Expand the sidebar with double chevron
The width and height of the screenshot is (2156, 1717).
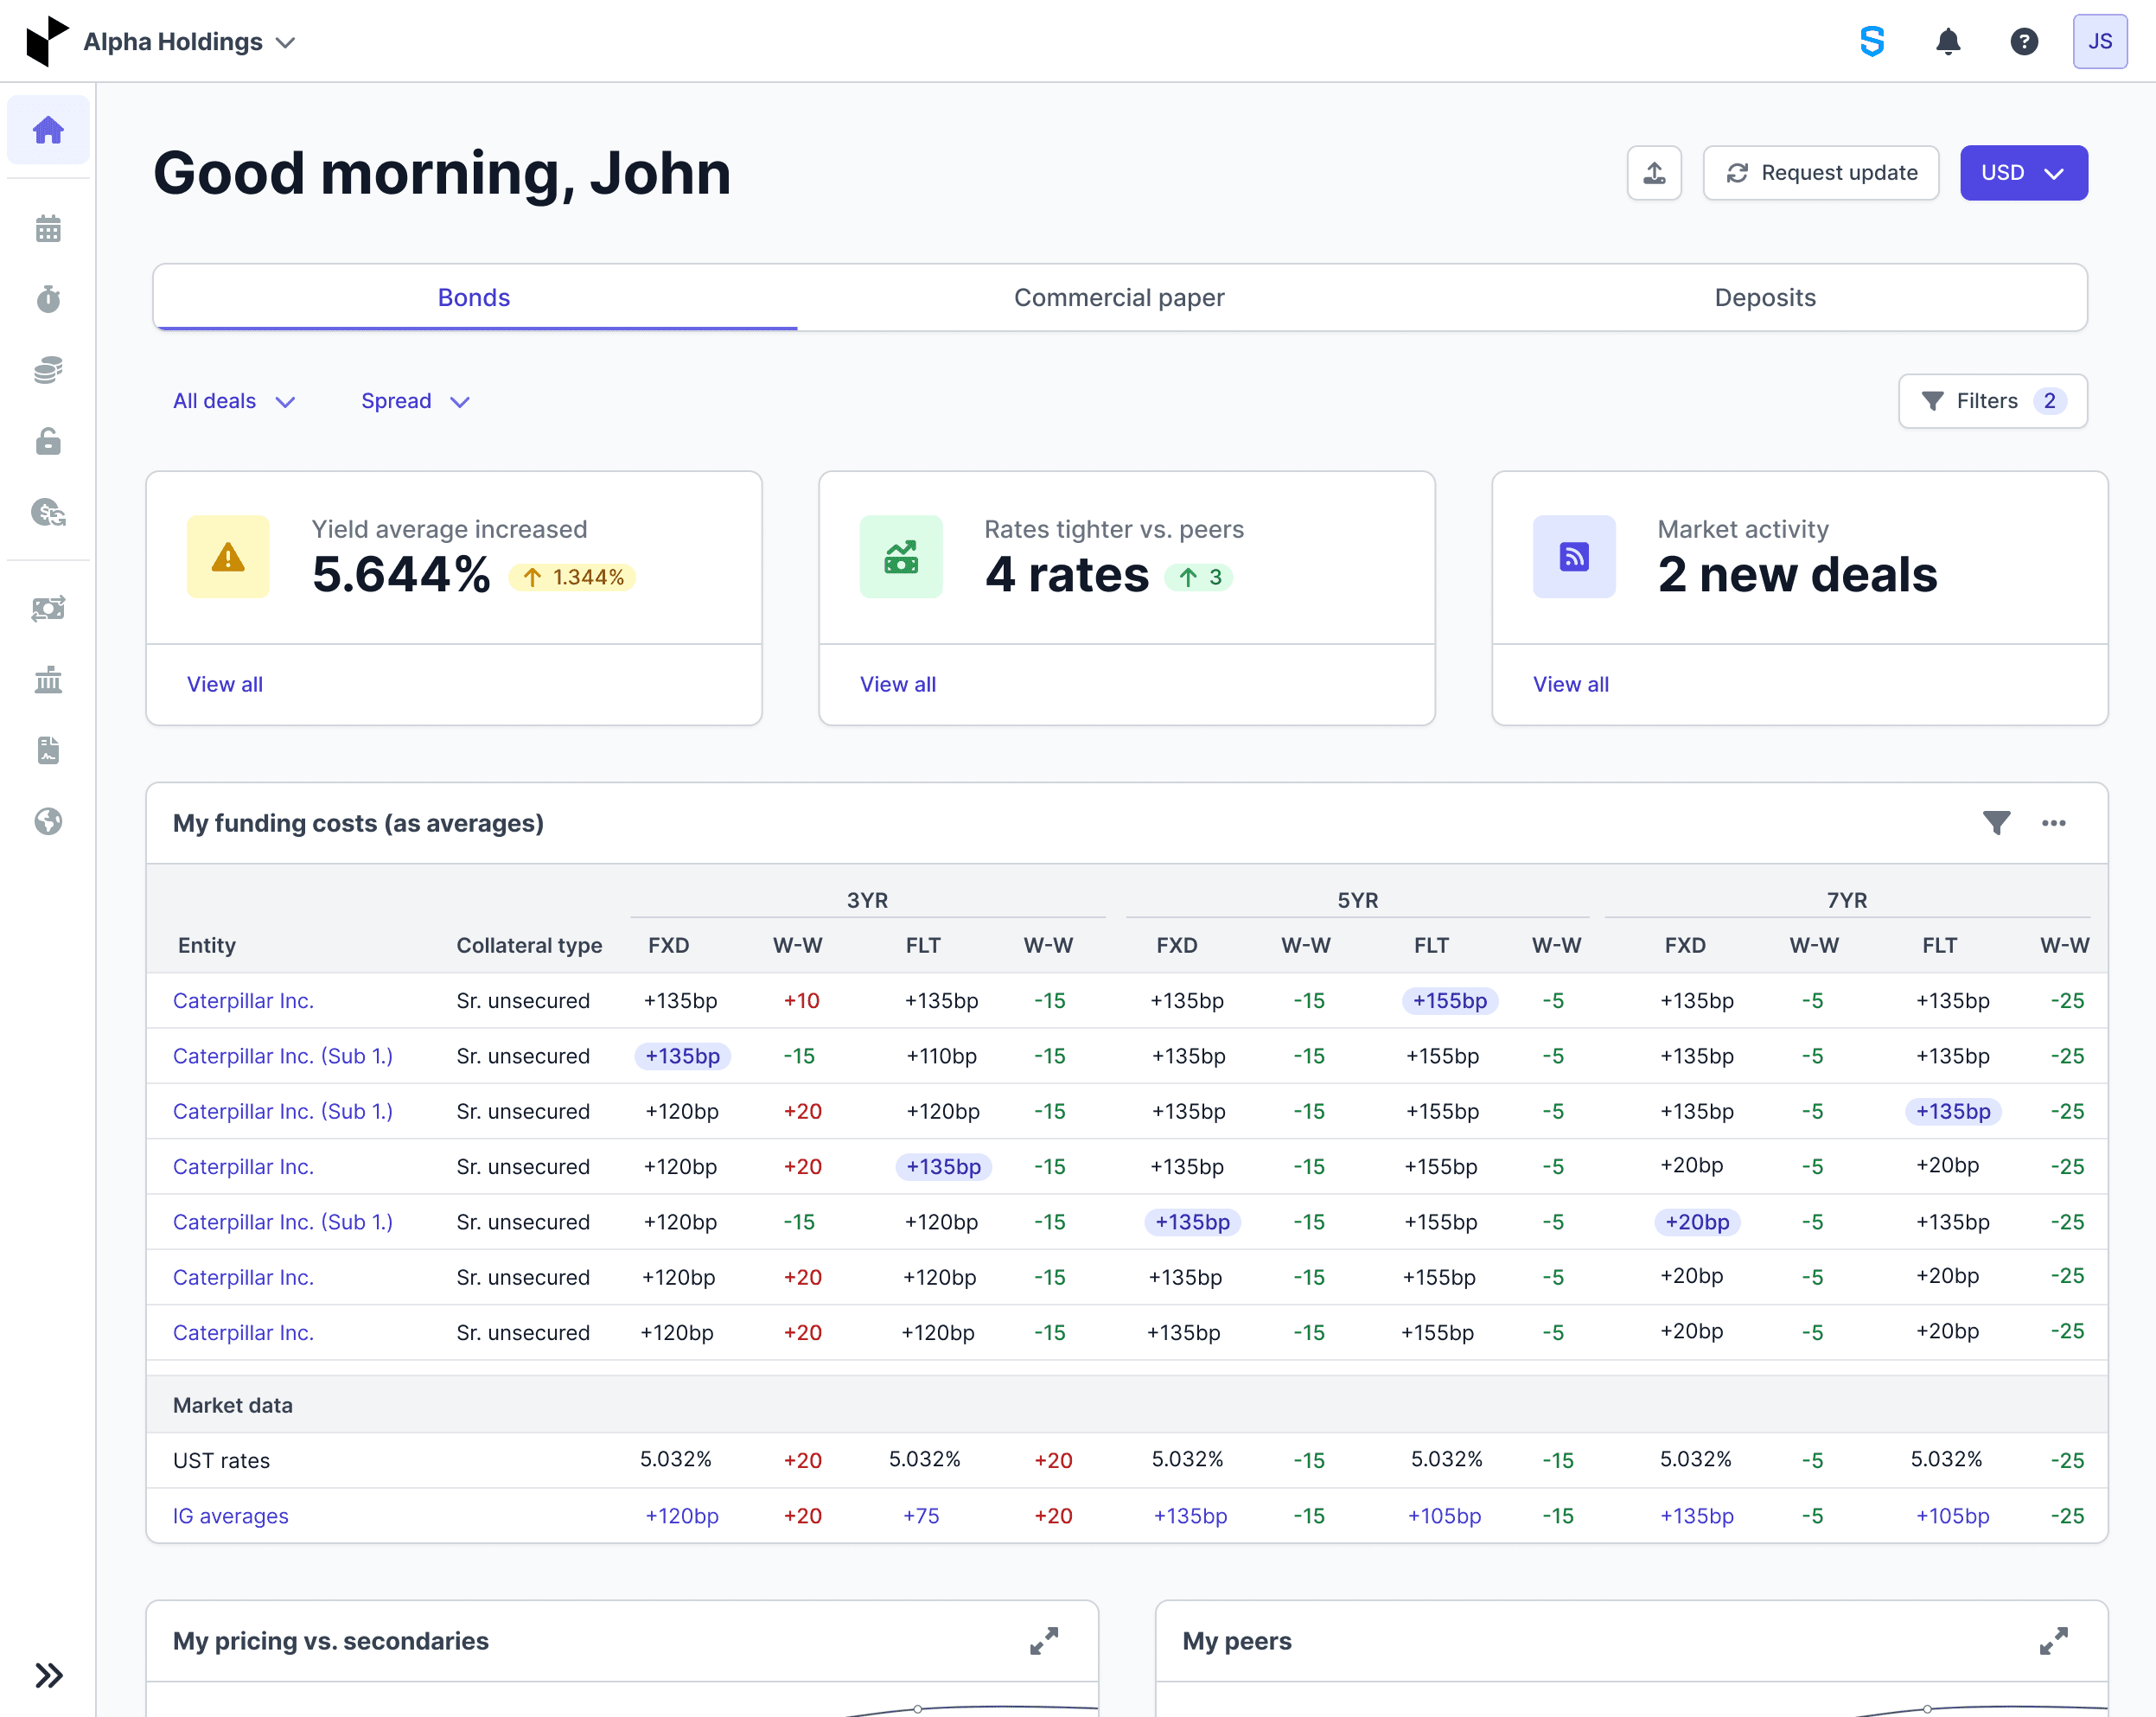click(48, 1675)
